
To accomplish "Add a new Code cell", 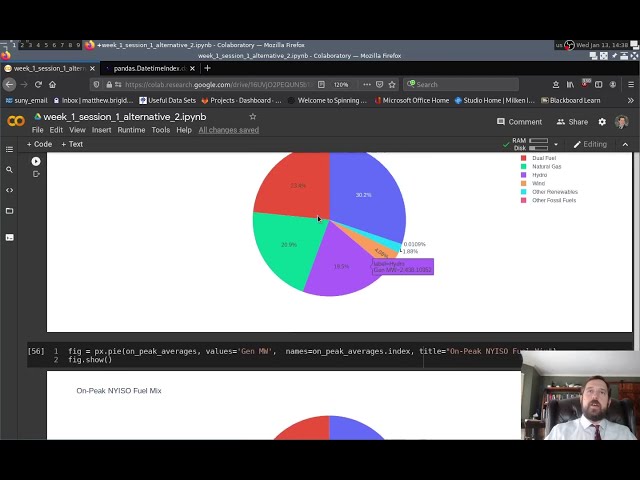I will (39, 144).
